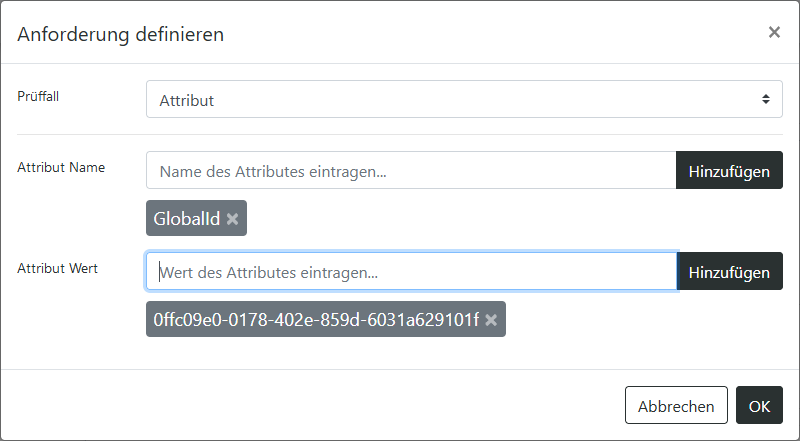Click the Attribut Name label
This screenshot has width=800, height=441.
(61, 167)
